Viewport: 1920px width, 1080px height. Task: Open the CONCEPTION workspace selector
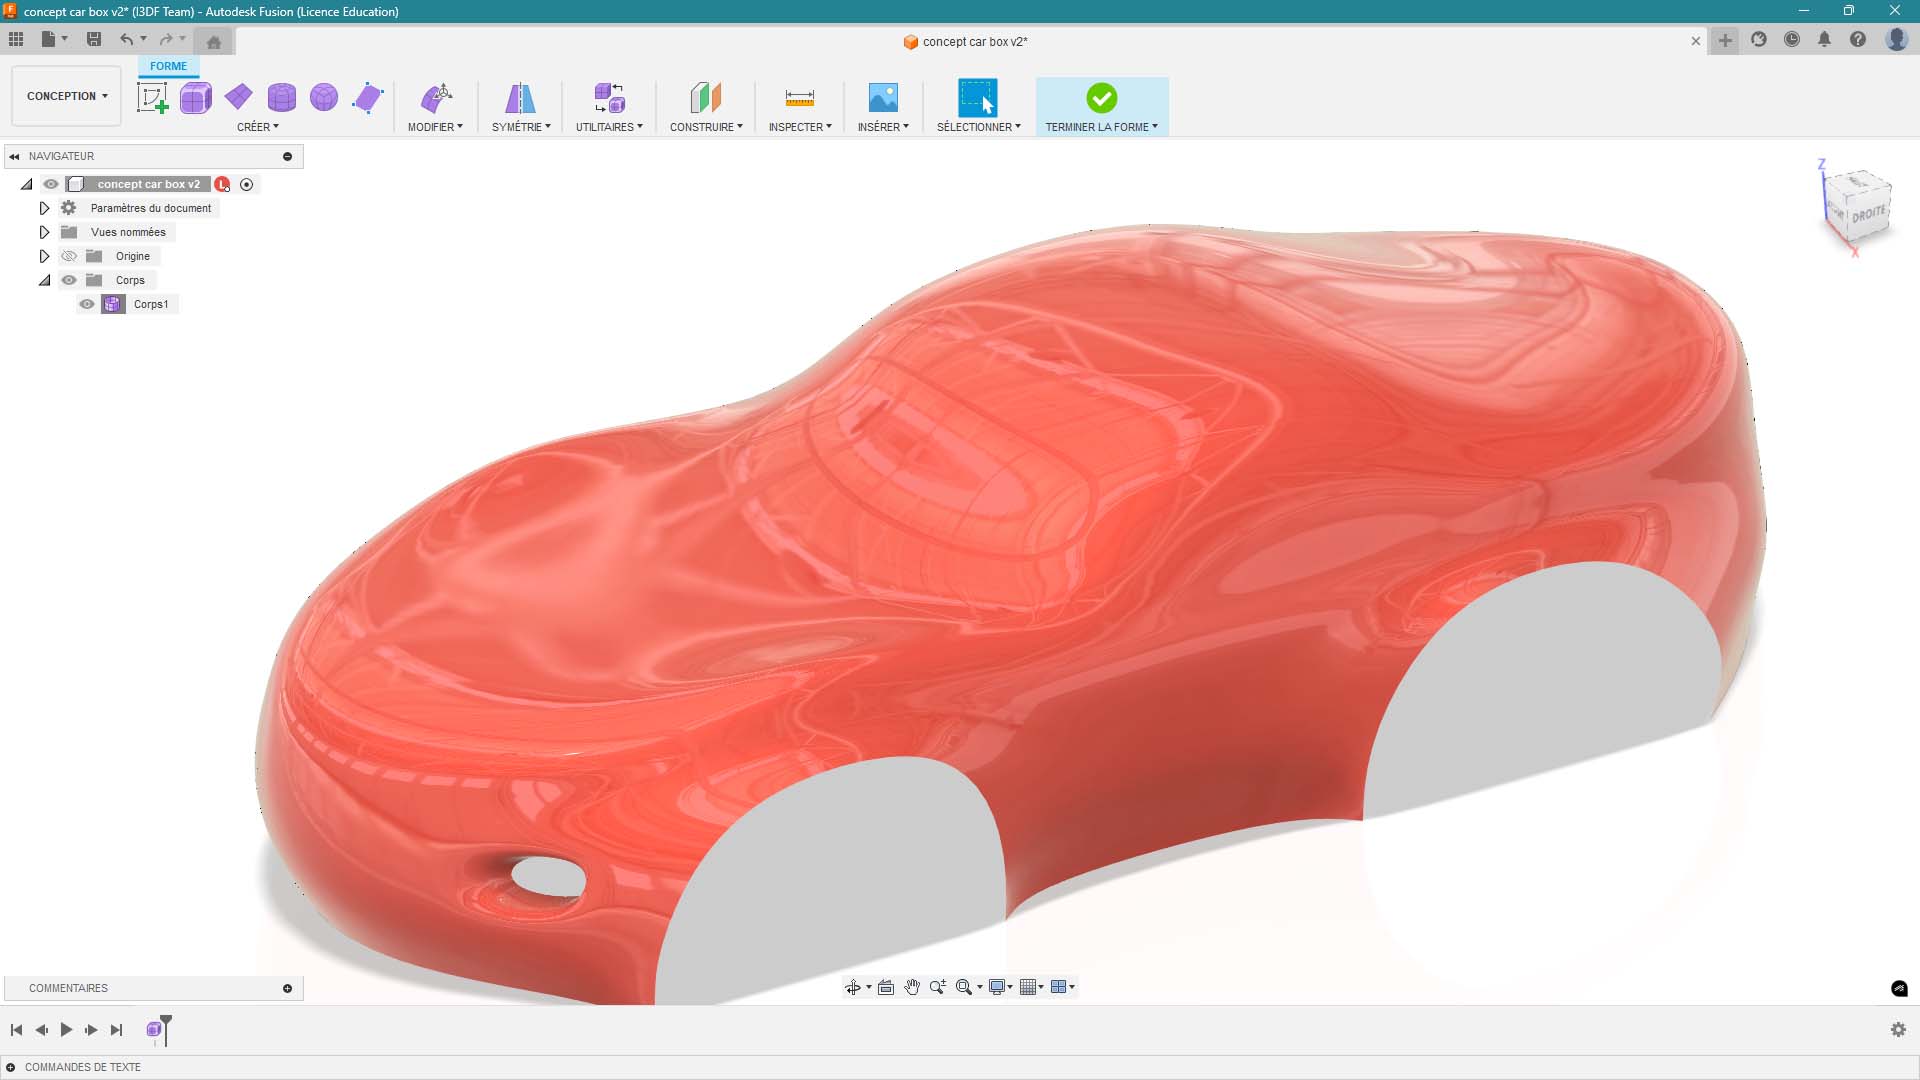tap(65, 95)
